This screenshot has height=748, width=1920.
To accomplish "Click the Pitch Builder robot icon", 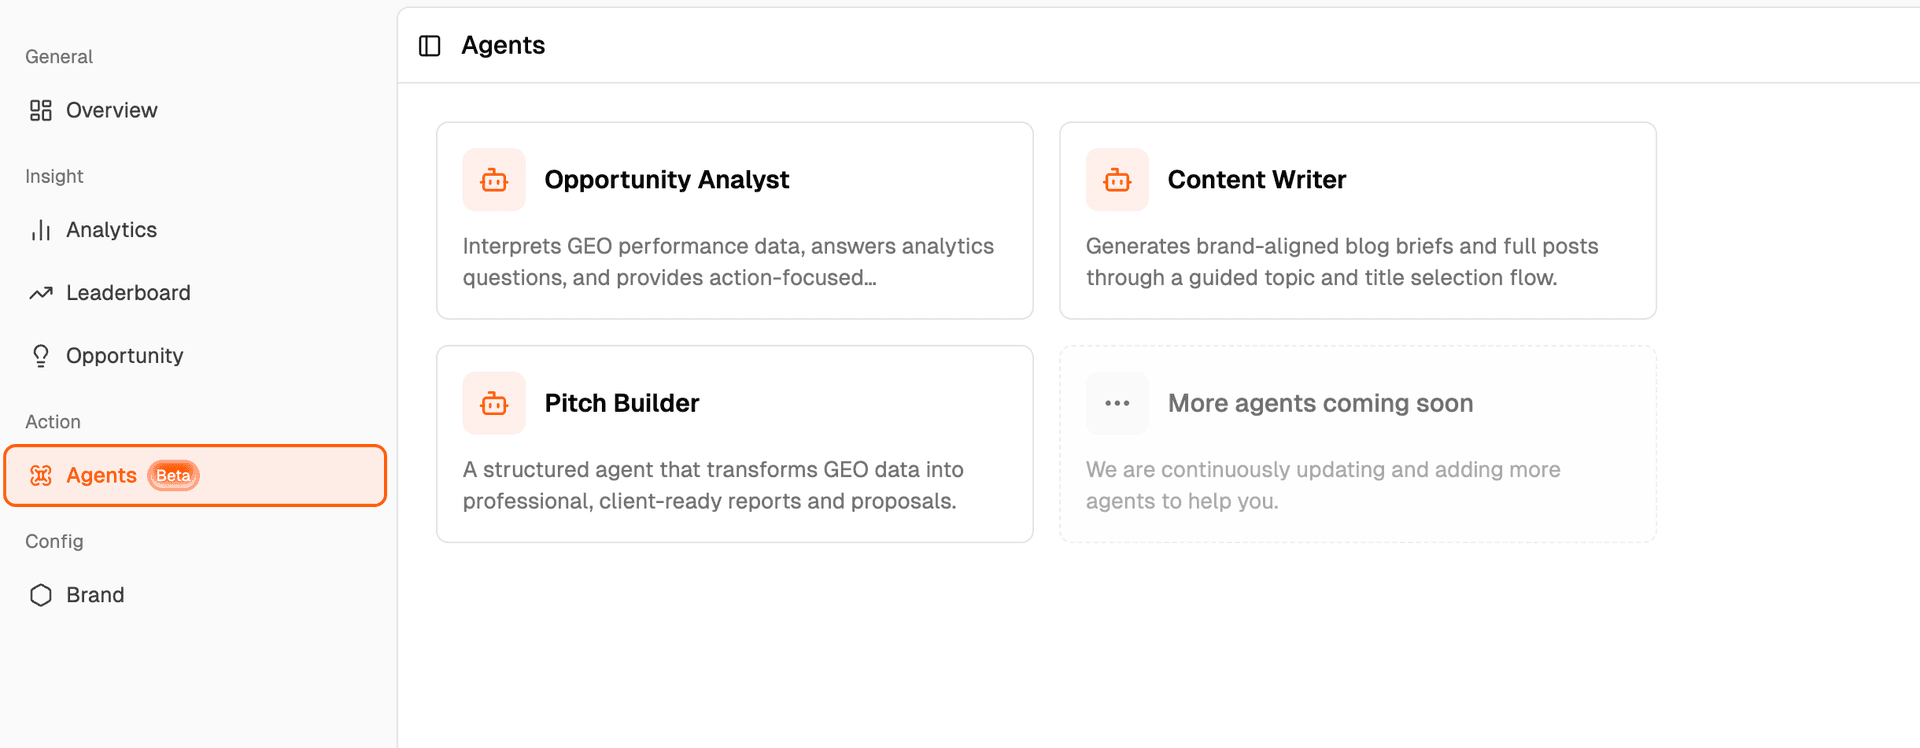I will (494, 403).
